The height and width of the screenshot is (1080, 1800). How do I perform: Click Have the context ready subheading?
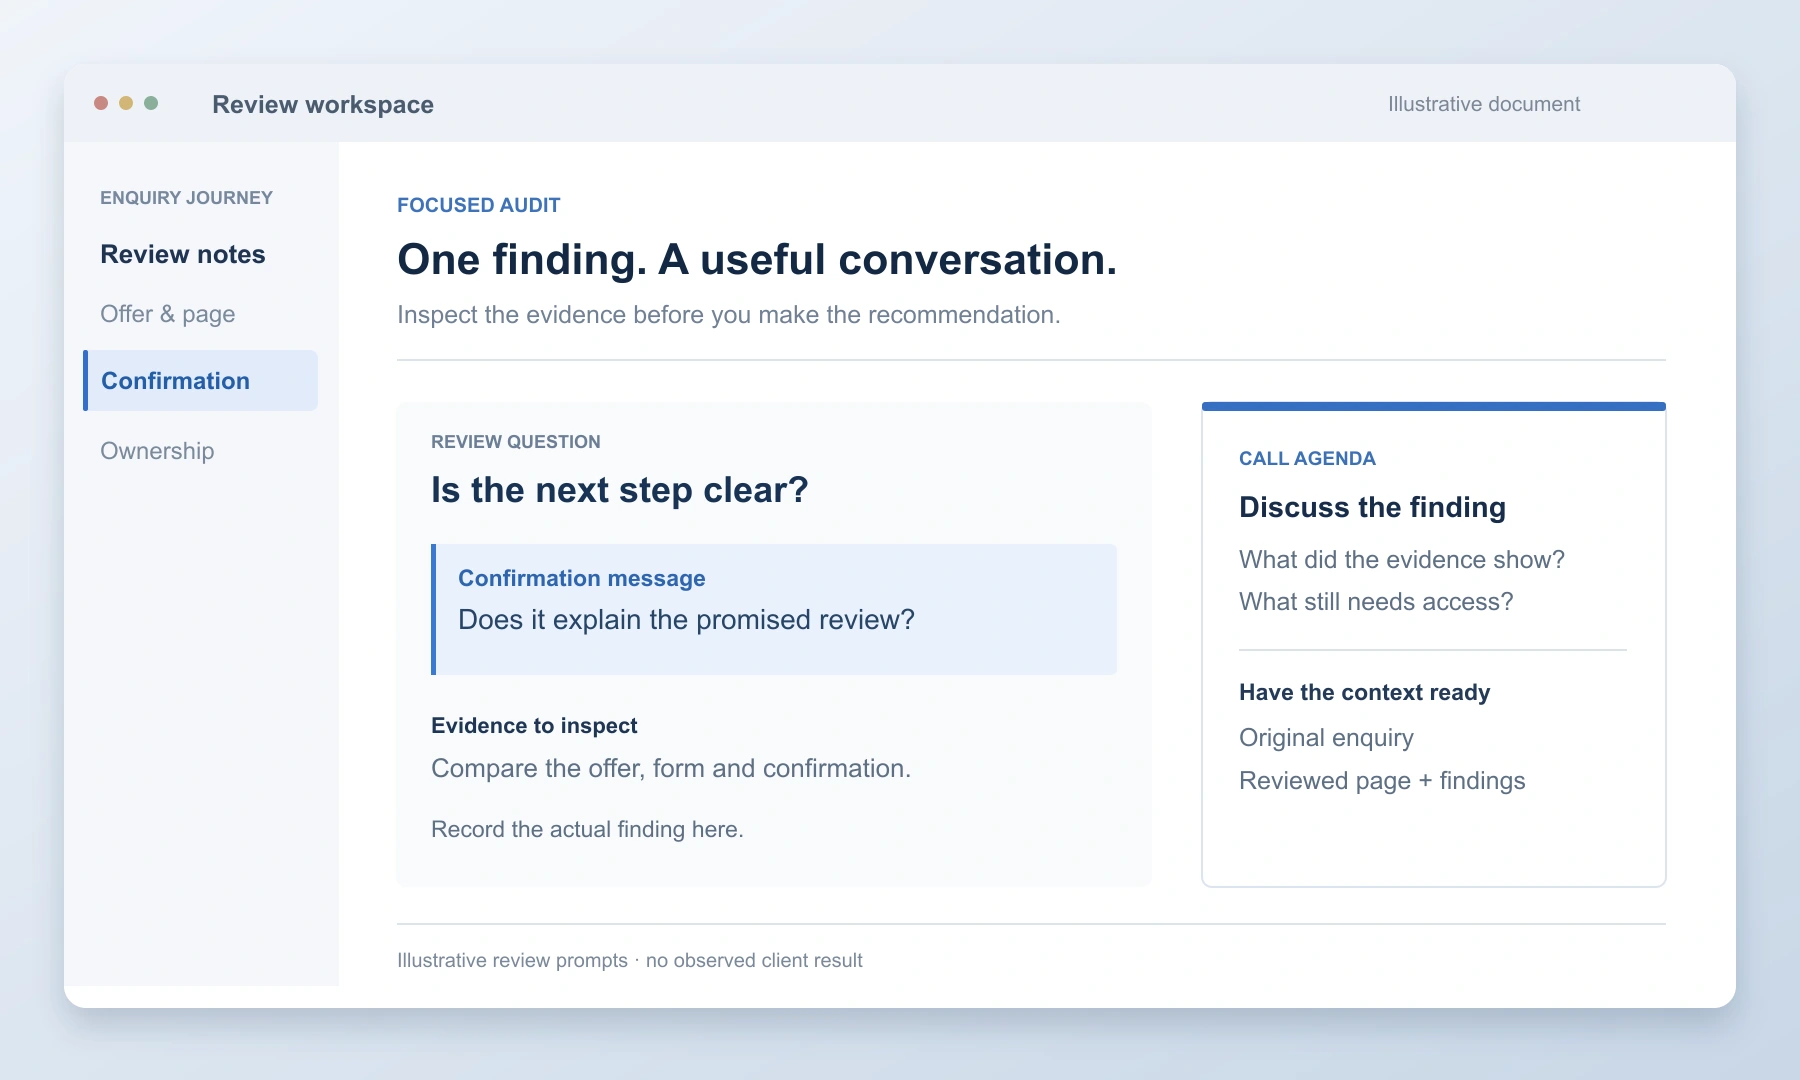click(1364, 692)
